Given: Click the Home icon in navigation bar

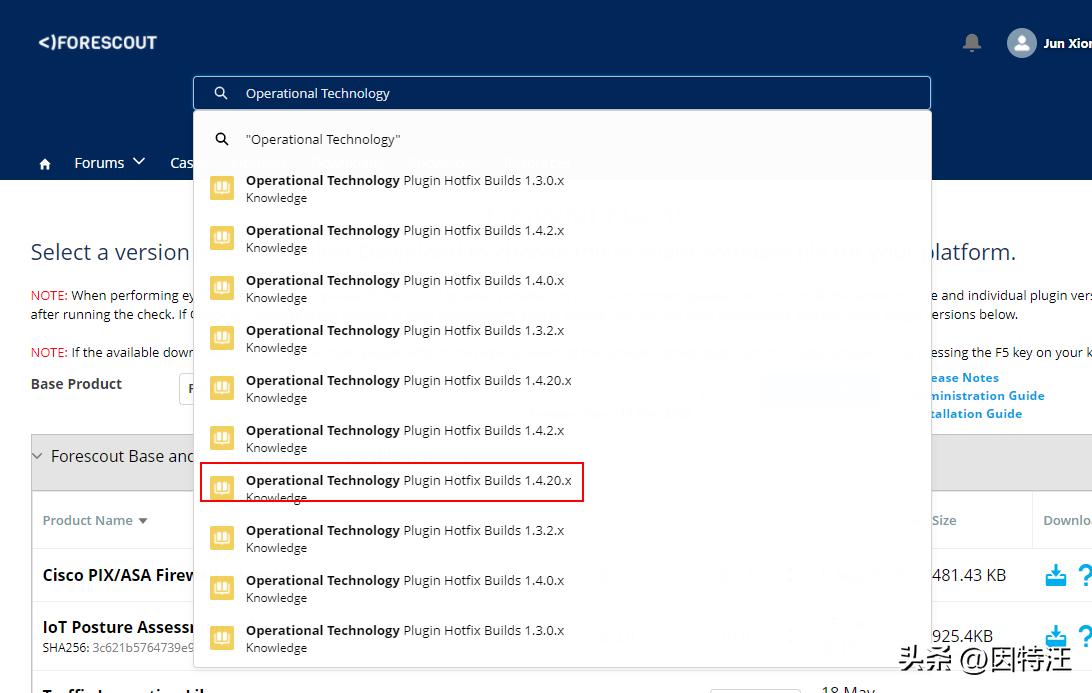Looking at the screenshot, I should (45, 164).
